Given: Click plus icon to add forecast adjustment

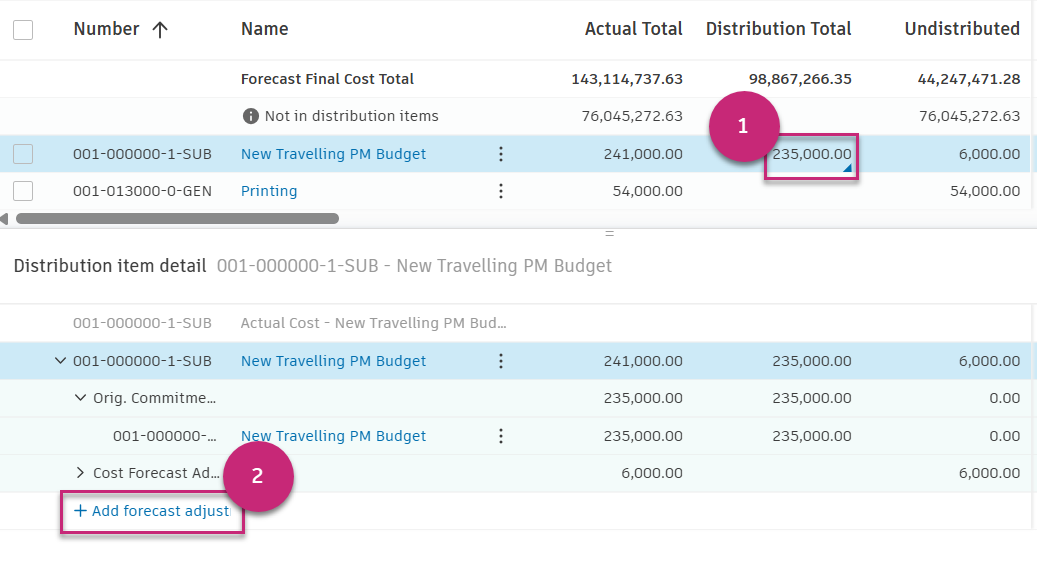Looking at the screenshot, I should pos(80,511).
